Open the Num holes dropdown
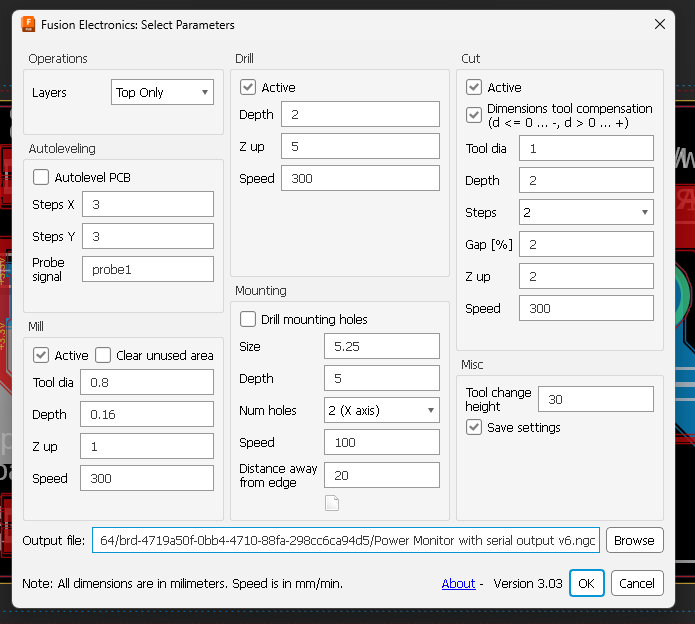The image size is (695, 624). click(382, 410)
